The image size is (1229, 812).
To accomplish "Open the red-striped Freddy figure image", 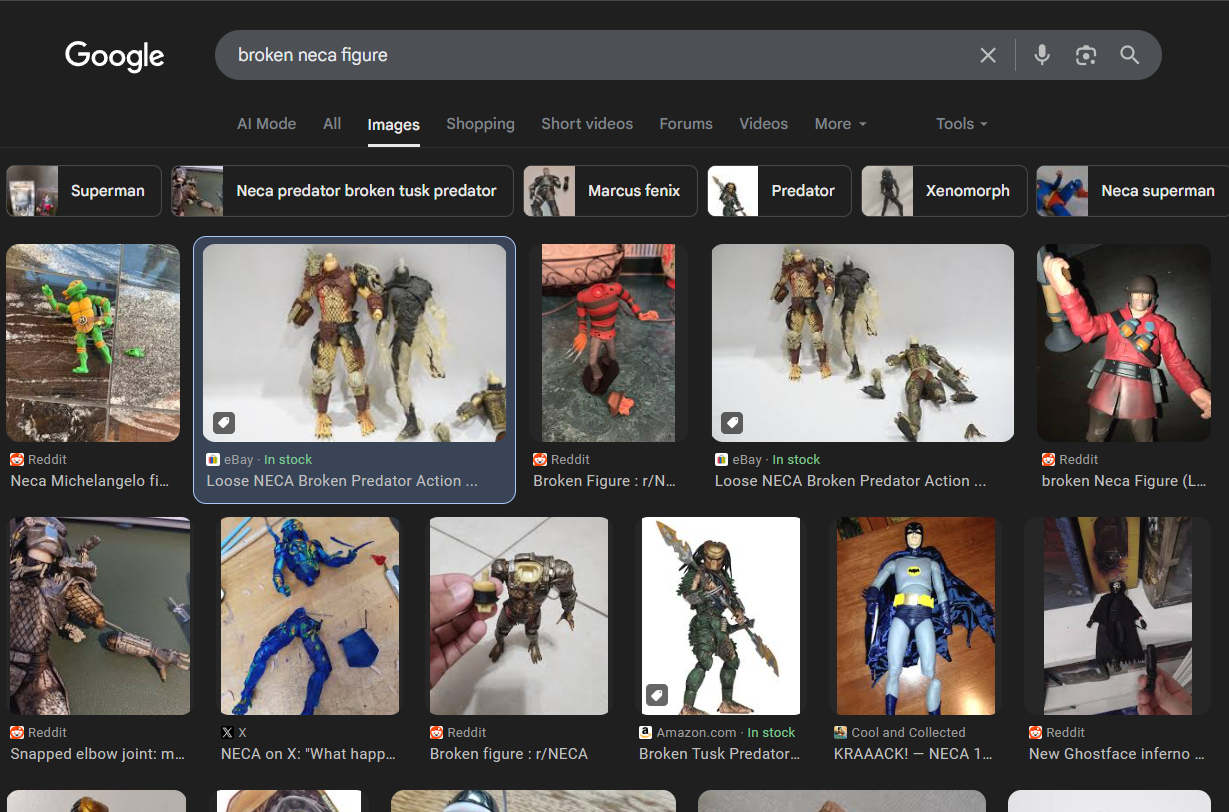I will pyautogui.click(x=608, y=343).
